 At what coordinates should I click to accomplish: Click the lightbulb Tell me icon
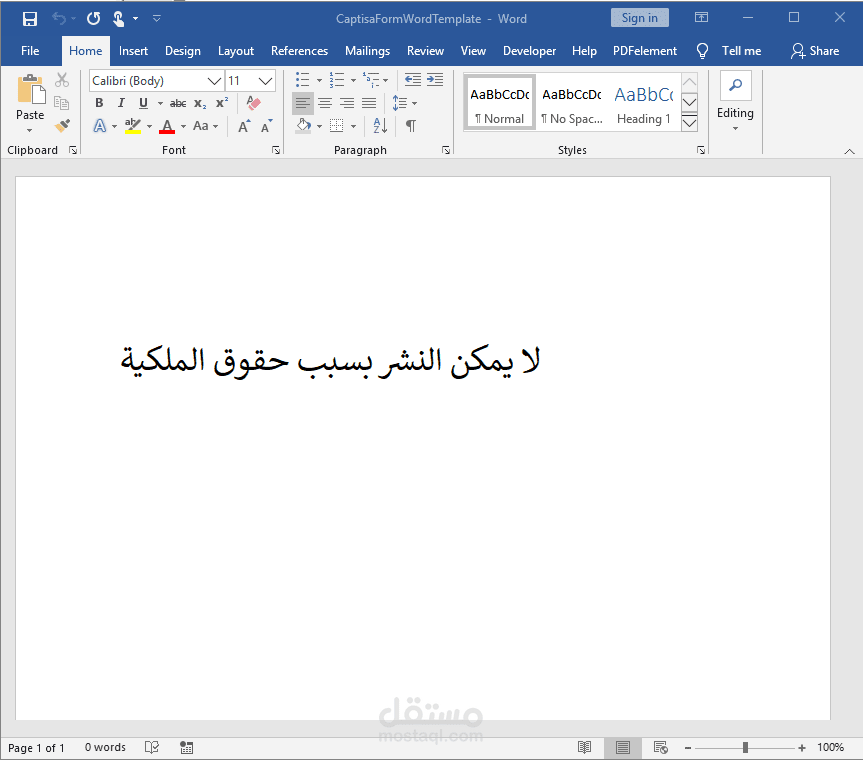702,51
